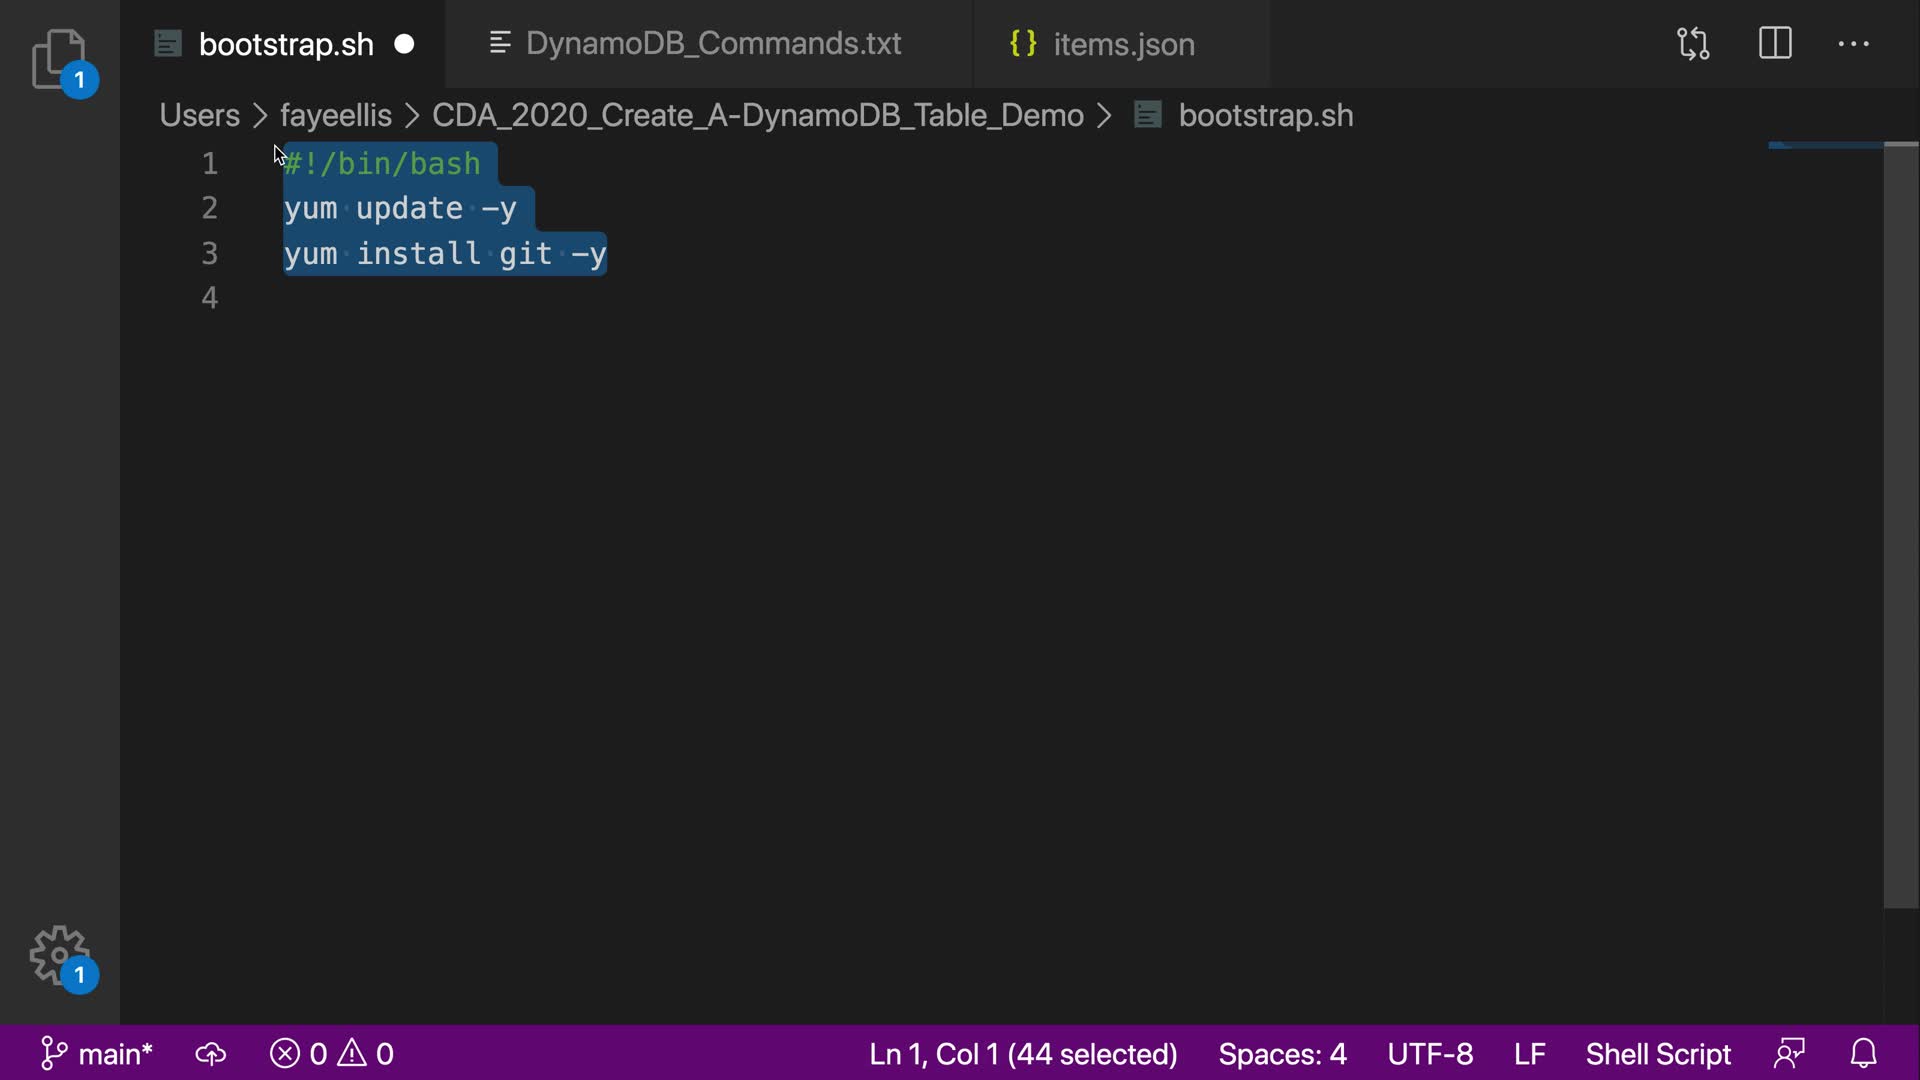Screen dimensions: 1920x1080
Task: Click the Open Changes compare icon
Action: pos(1693,44)
